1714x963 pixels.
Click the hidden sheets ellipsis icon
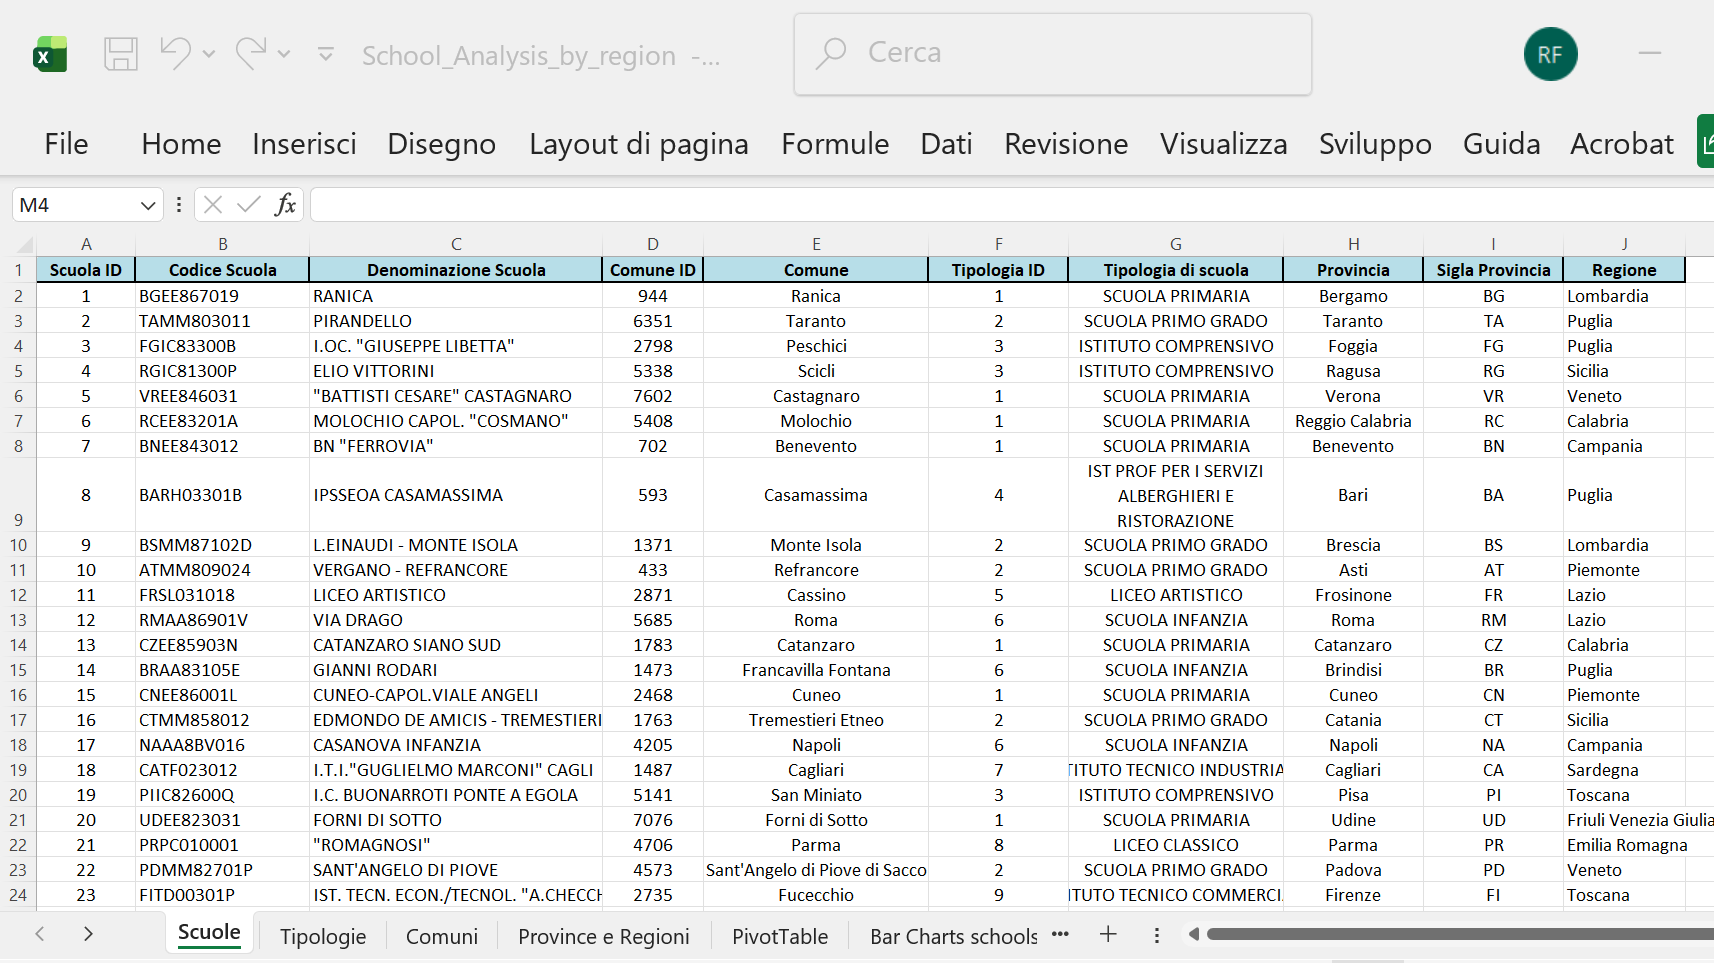click(1060, 935)
